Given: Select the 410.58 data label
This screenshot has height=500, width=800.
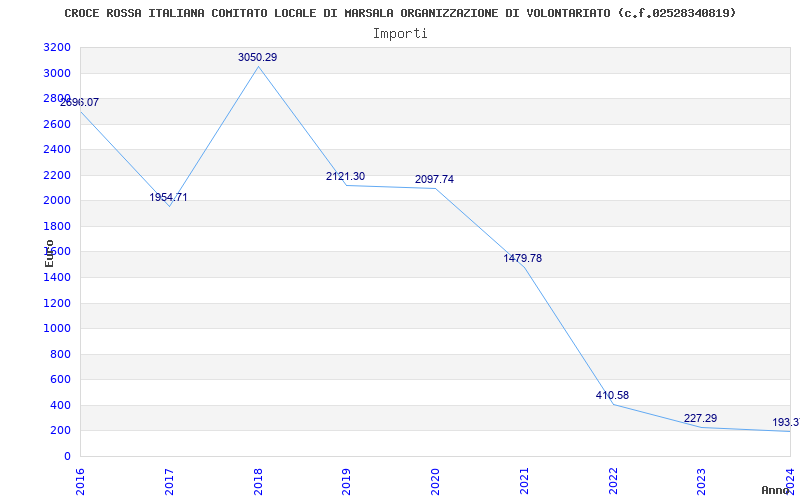Looking at the screenshot, I should [x=612, y=395].
